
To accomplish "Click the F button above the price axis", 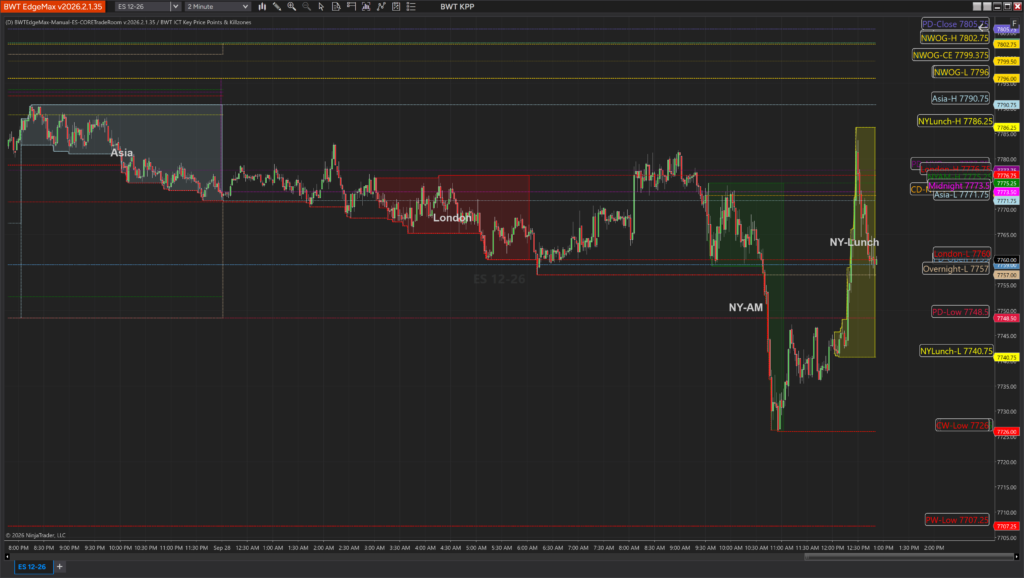I will (x=1014, y=24).
